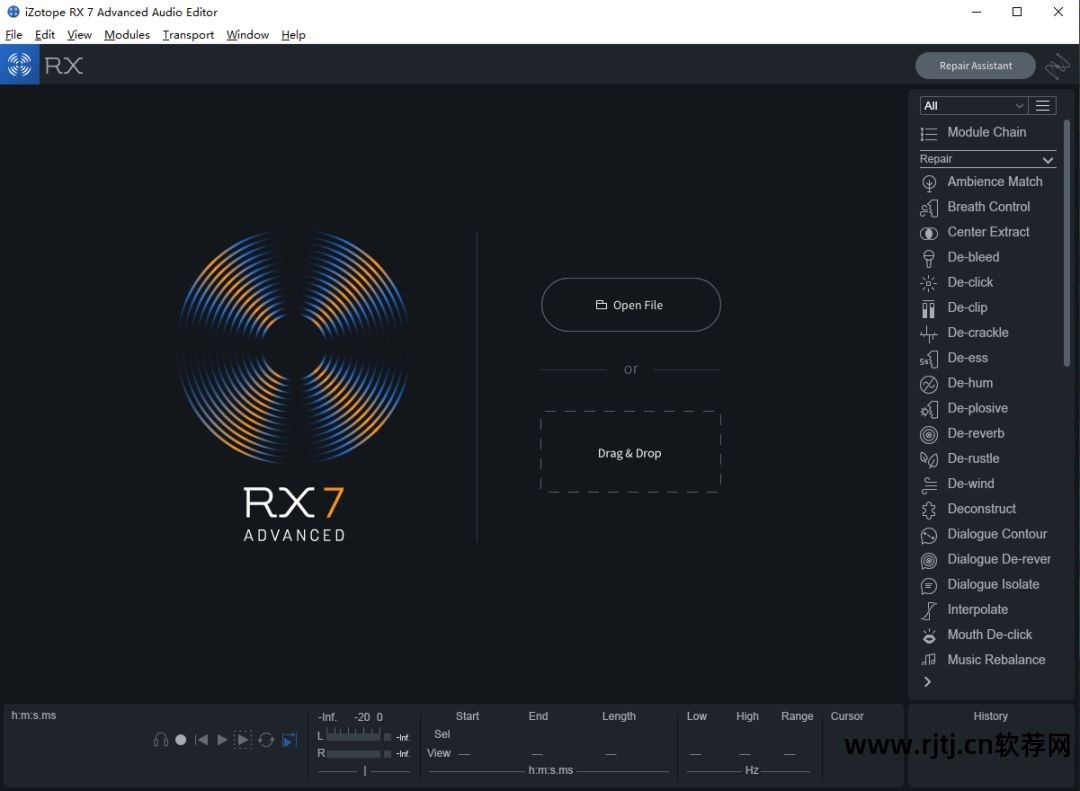Viewport: 1080px width, 791px height.
Task: Play the selection only
Action: point(243,740)
